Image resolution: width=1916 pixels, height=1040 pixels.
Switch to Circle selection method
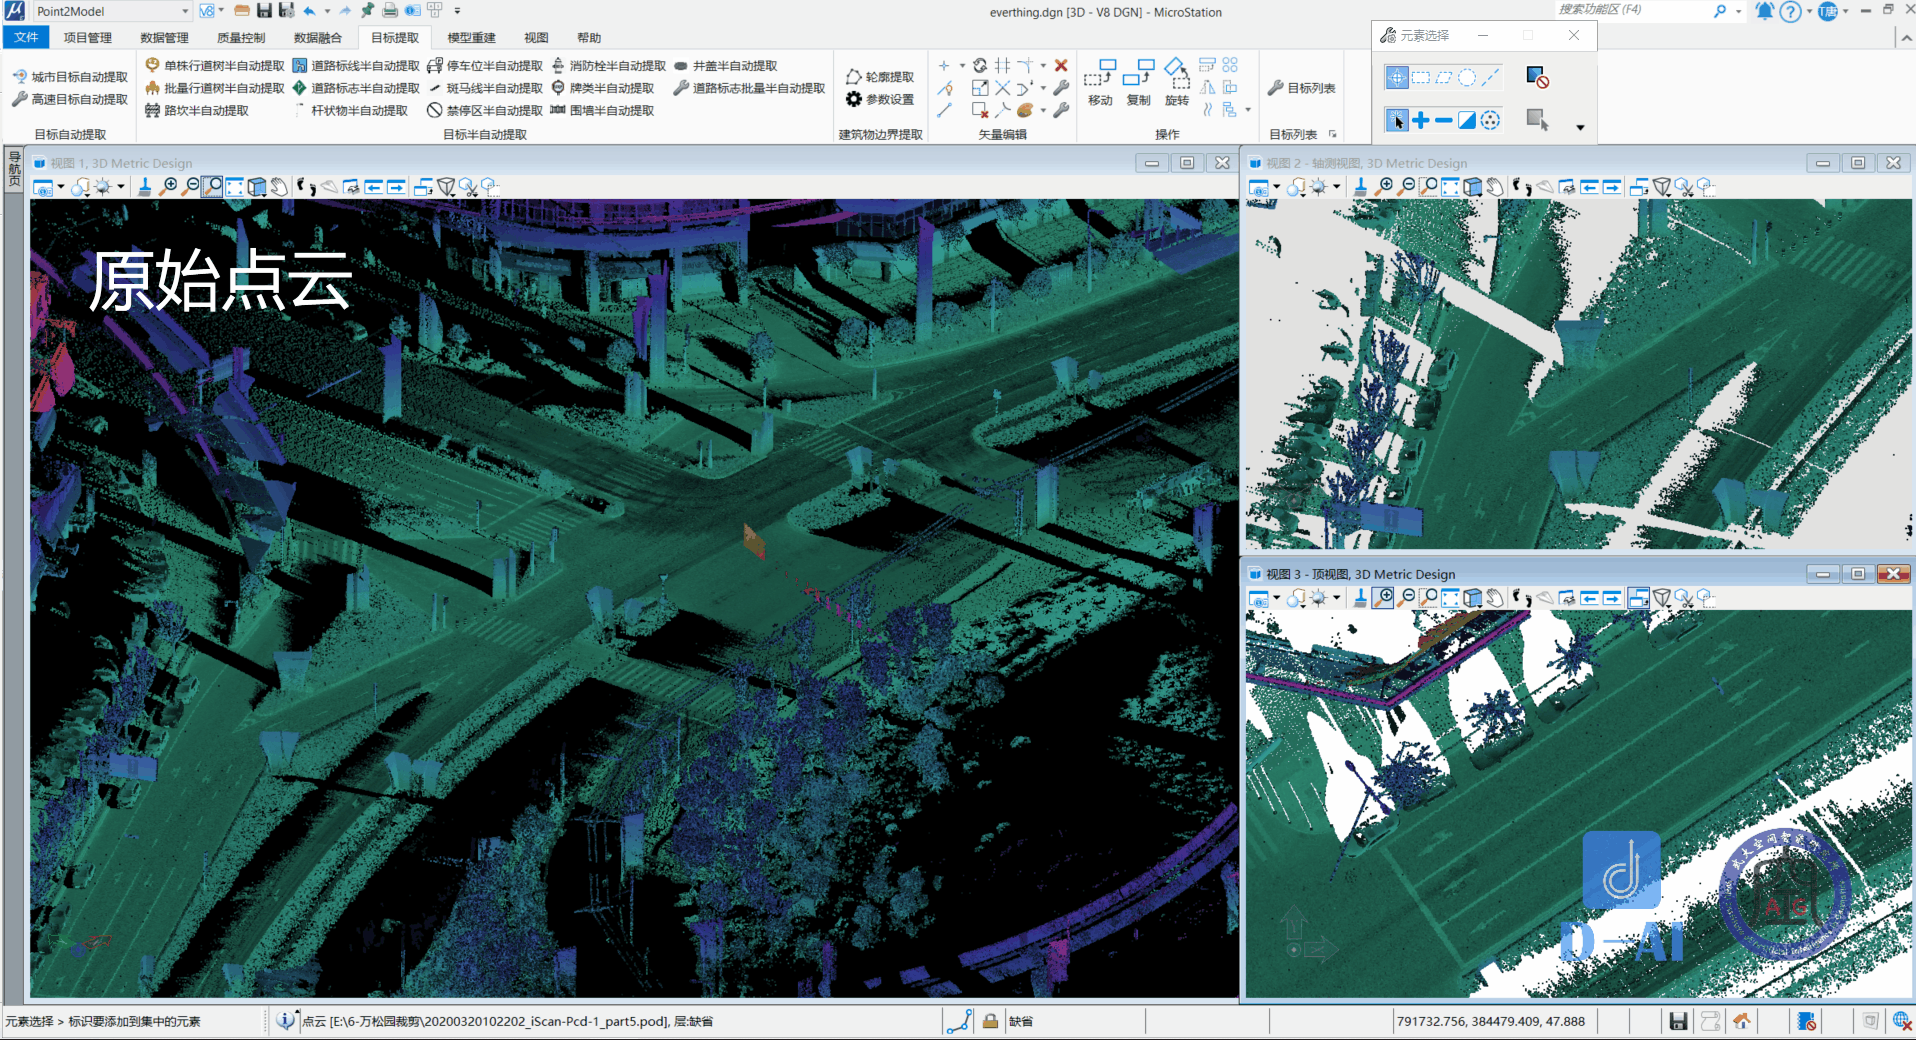(1467, 77)
